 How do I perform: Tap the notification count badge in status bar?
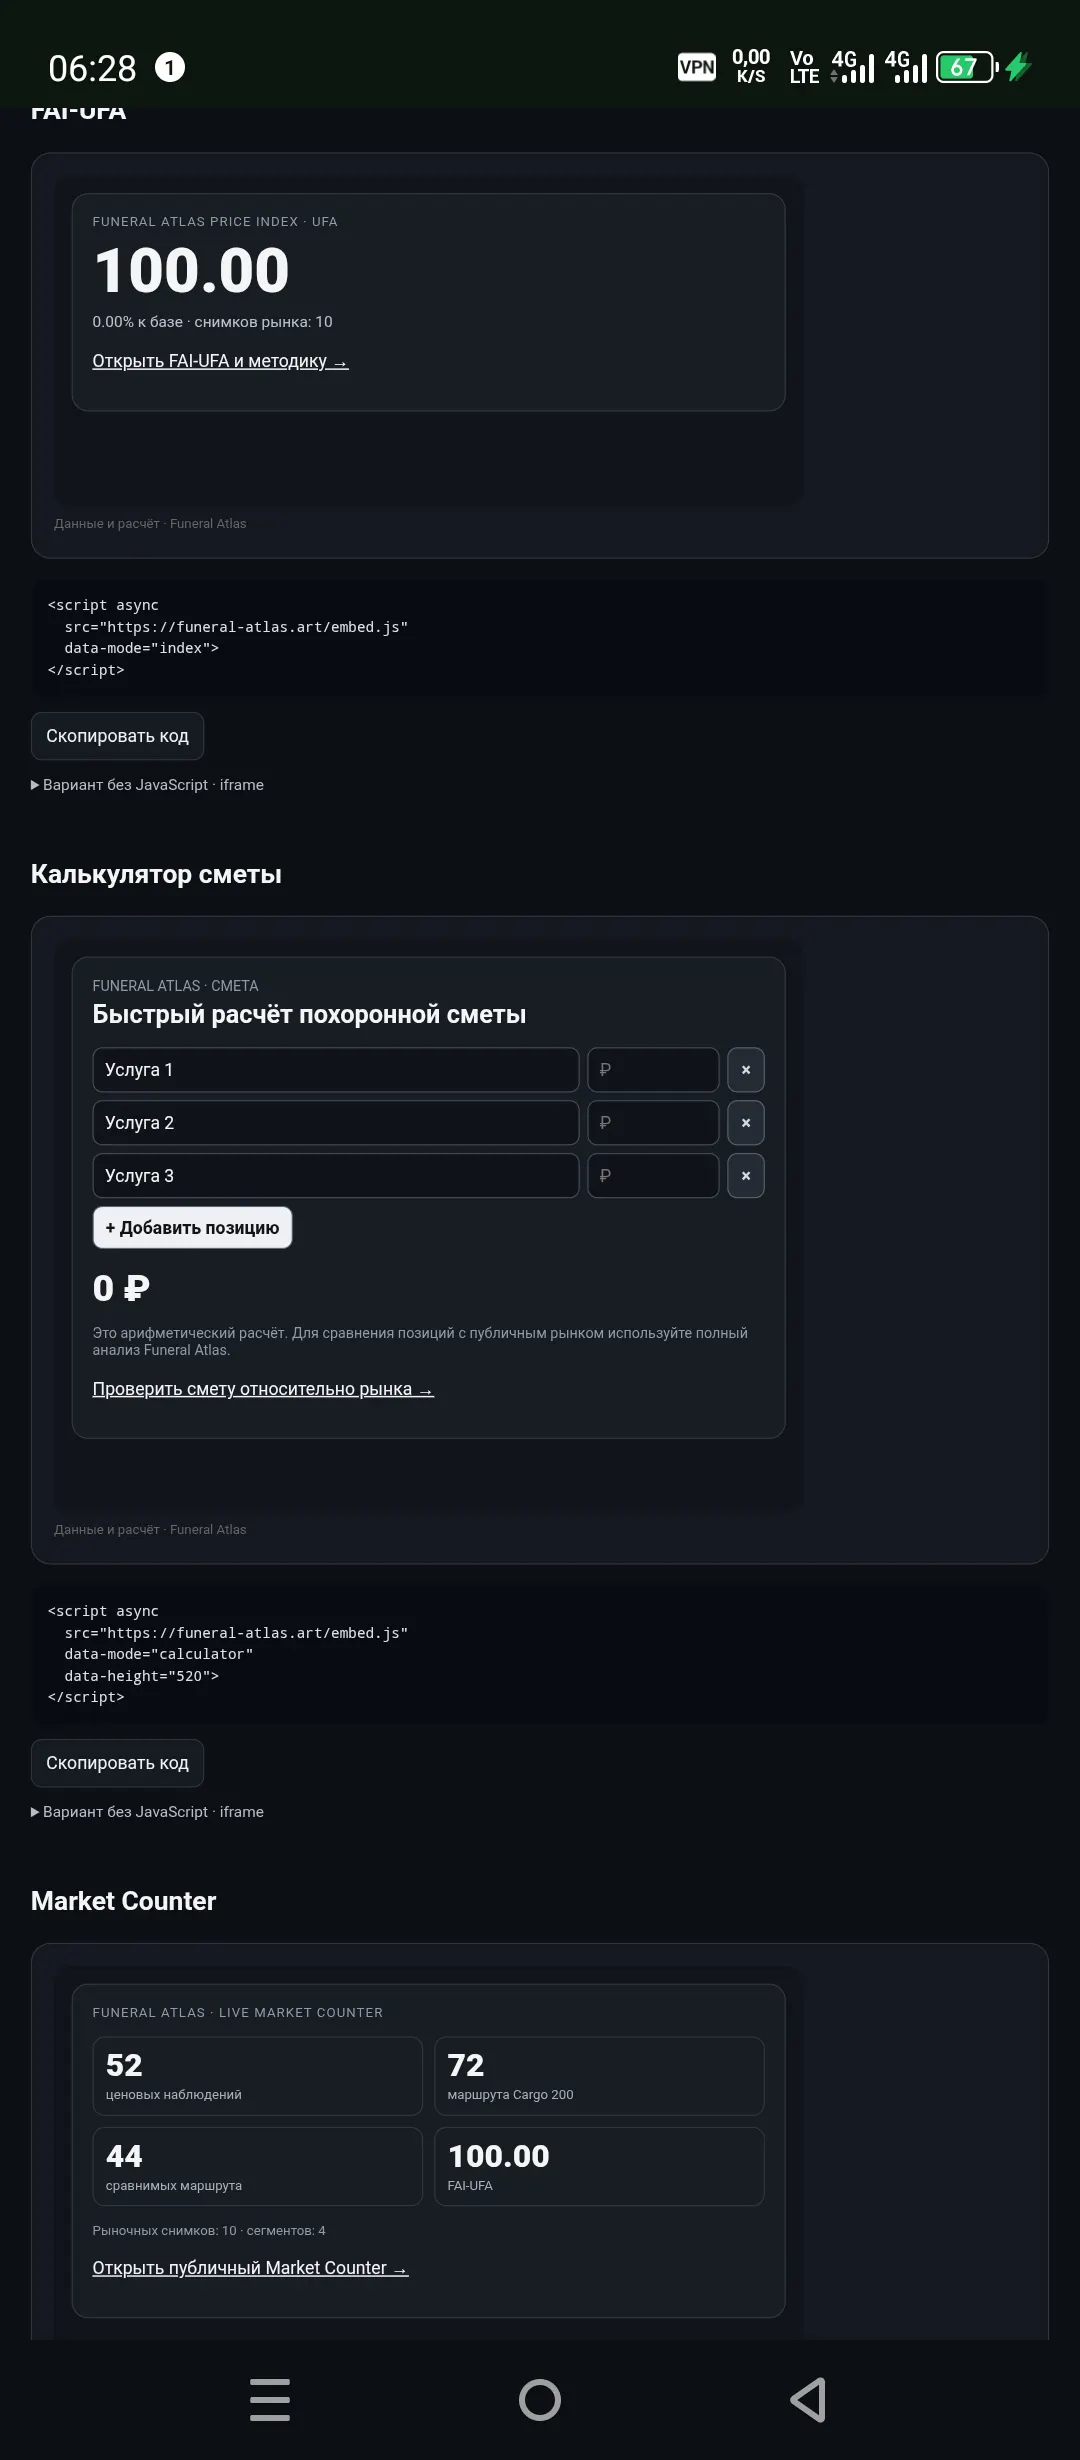170,67
